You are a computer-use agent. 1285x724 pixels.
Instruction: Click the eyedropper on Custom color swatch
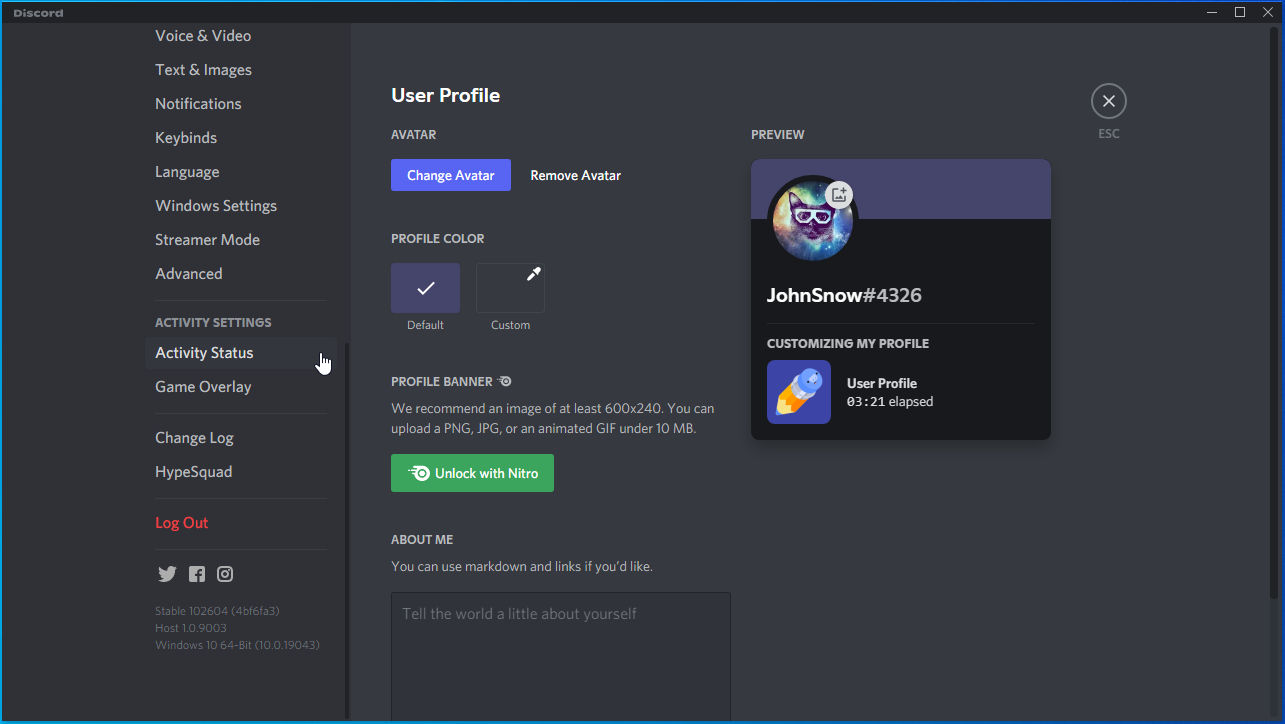coord(533,274)
